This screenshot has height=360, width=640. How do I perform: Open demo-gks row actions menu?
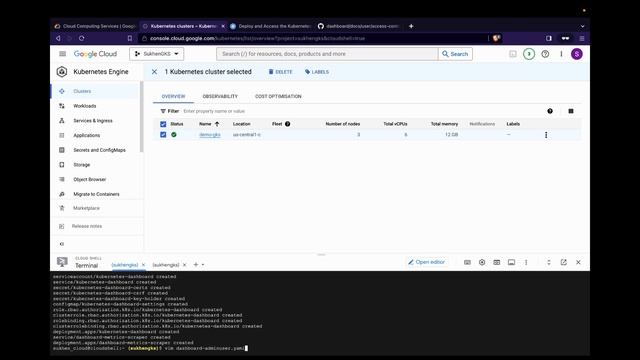point(546,135)
